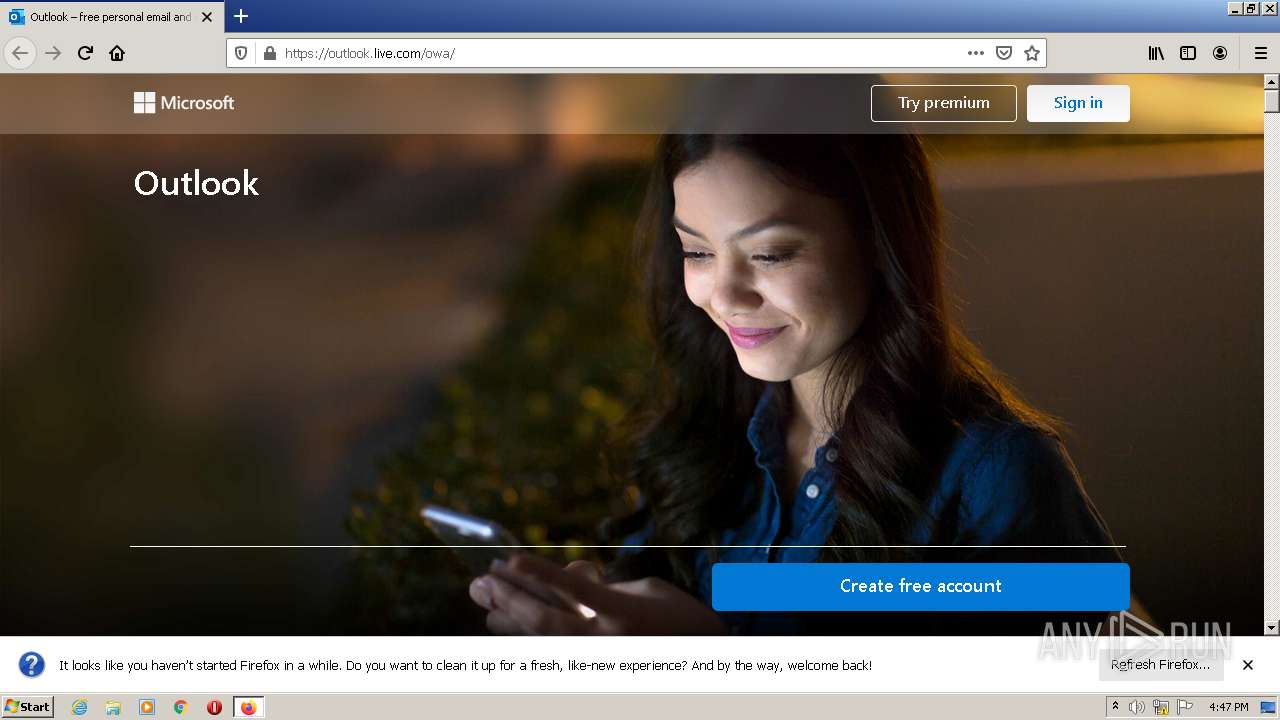
Task: Click page scrollbar up arrow
Action: coord(1272,82)
